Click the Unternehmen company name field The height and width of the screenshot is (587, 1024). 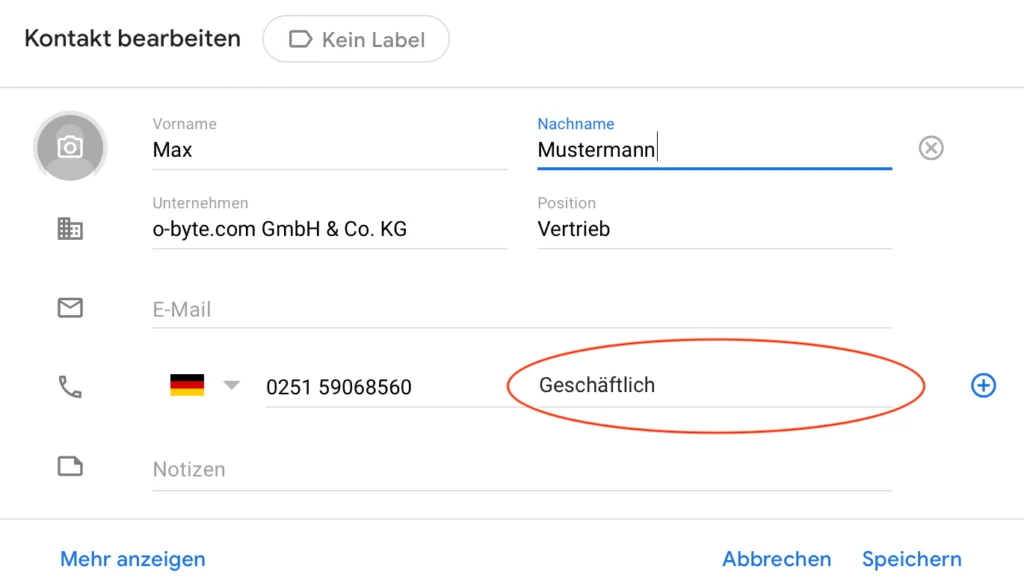pos(328,229)
